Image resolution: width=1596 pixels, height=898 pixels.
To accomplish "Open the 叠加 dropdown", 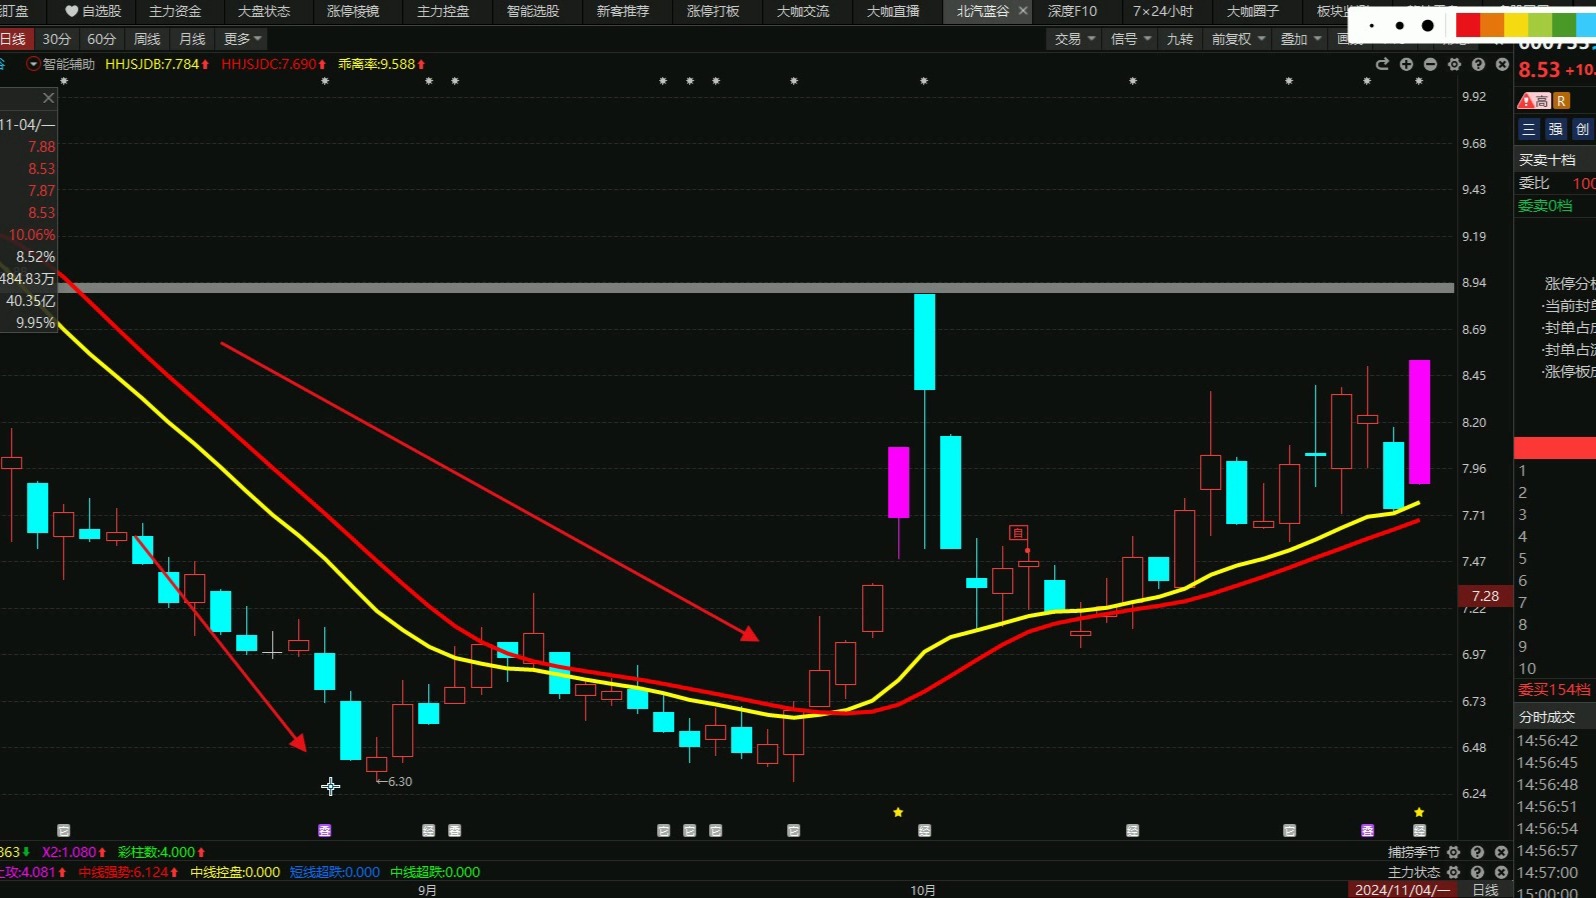I will [x=1301, y=39].
